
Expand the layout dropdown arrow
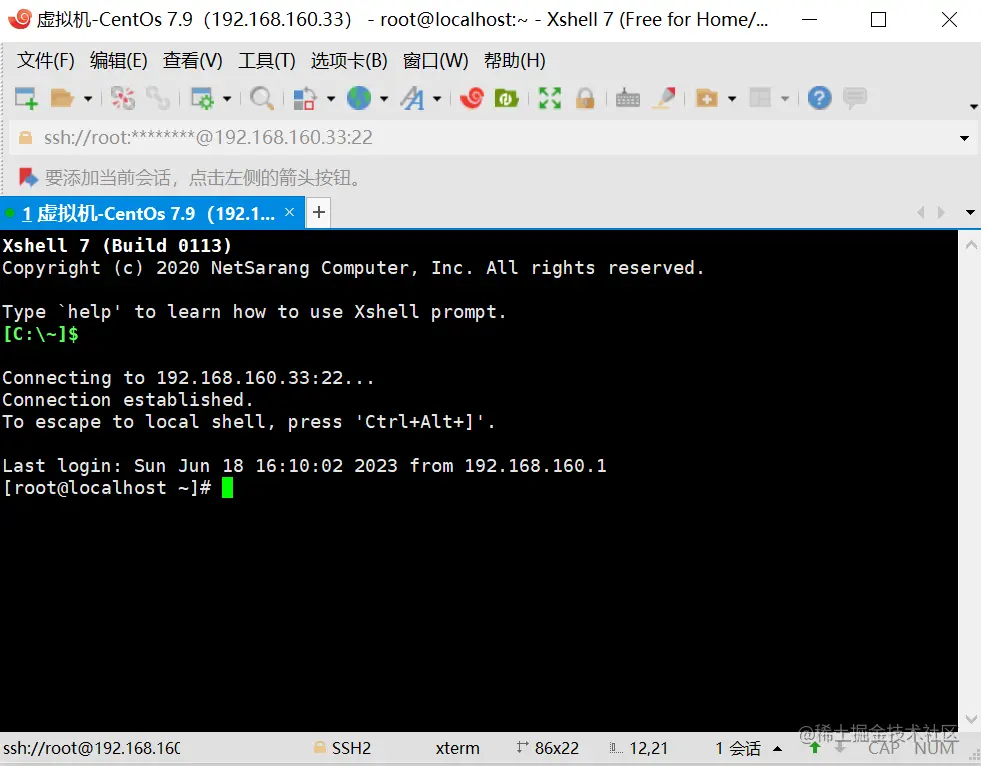tap(785, 99)
